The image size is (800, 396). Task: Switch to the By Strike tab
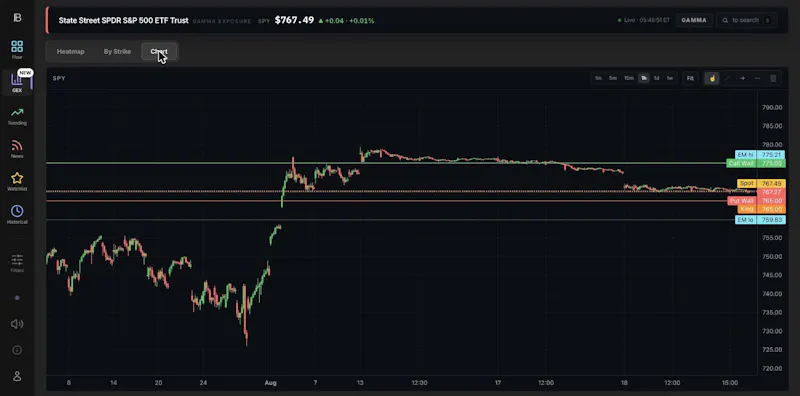coord(117,52)
